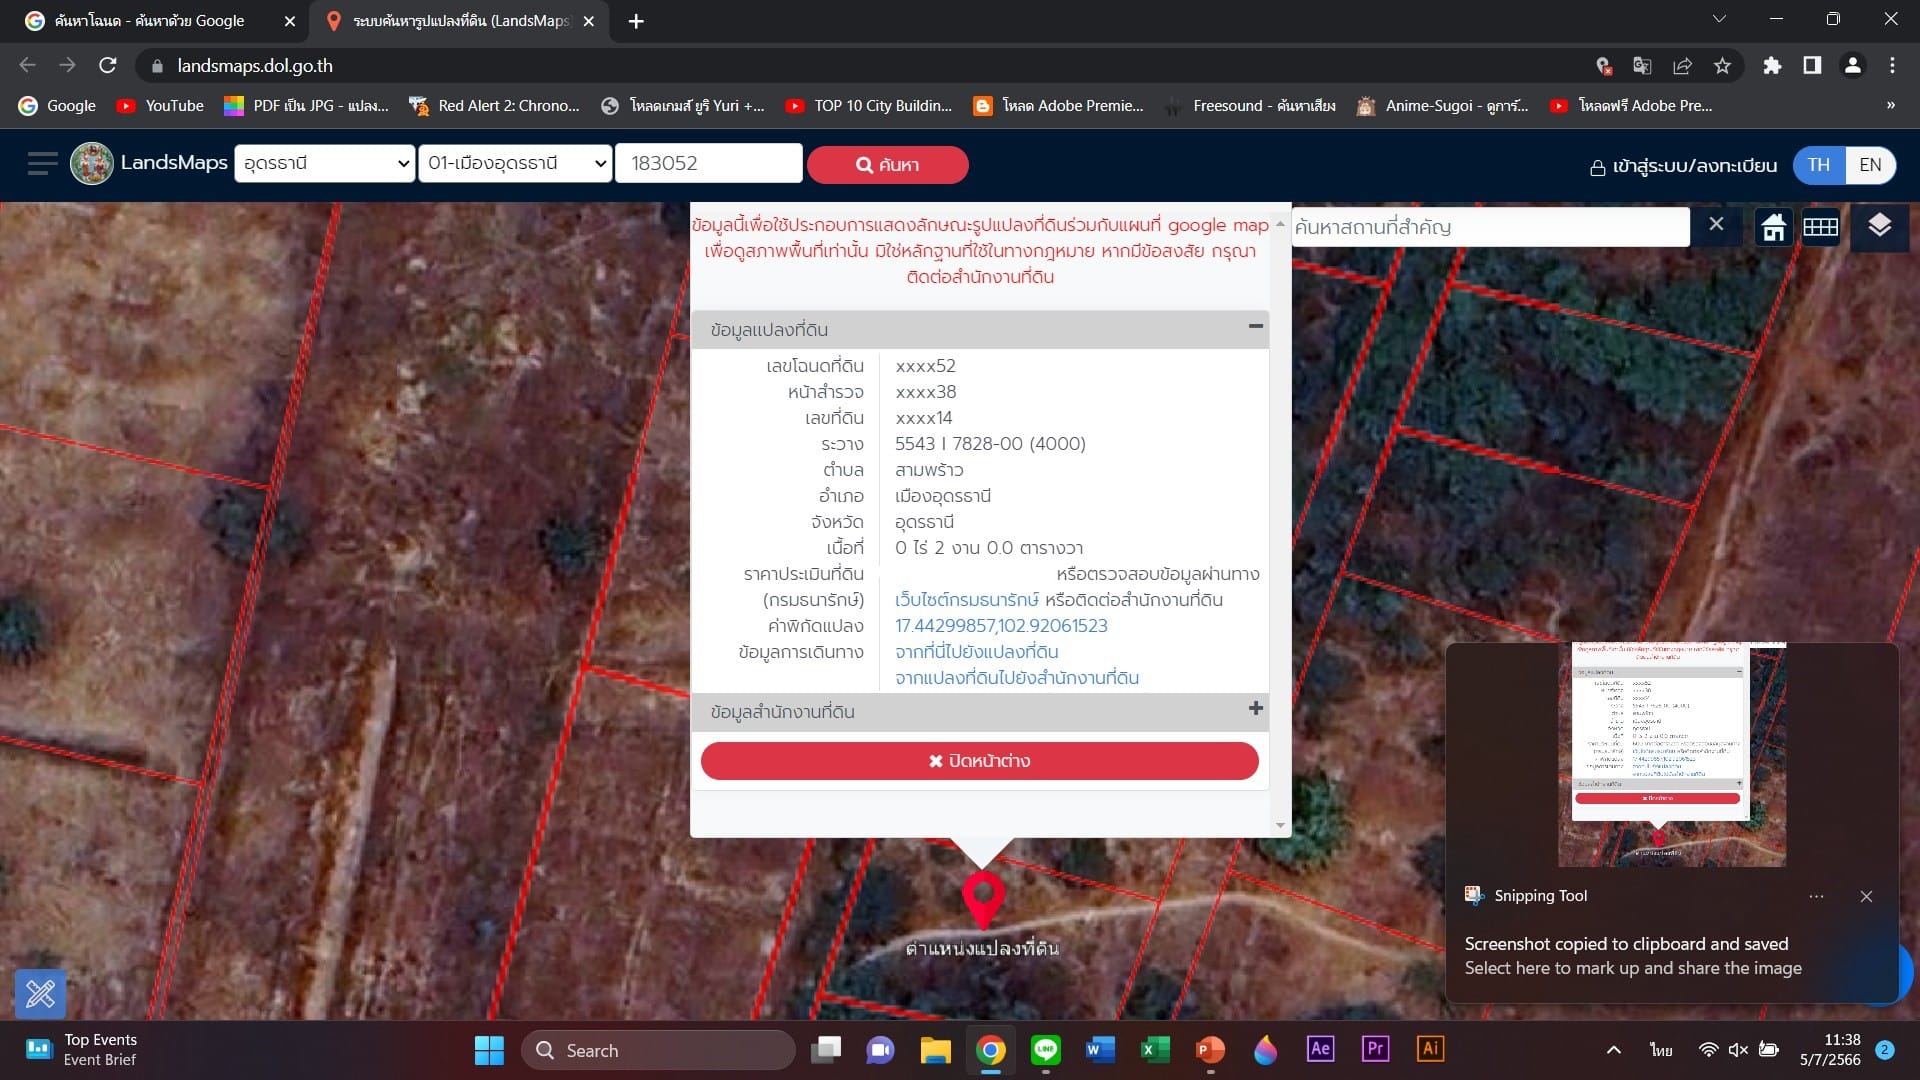Mute sound from the system tray speaker icon
The image size is (1920, 1080).
click(x=1738, y=1049)
